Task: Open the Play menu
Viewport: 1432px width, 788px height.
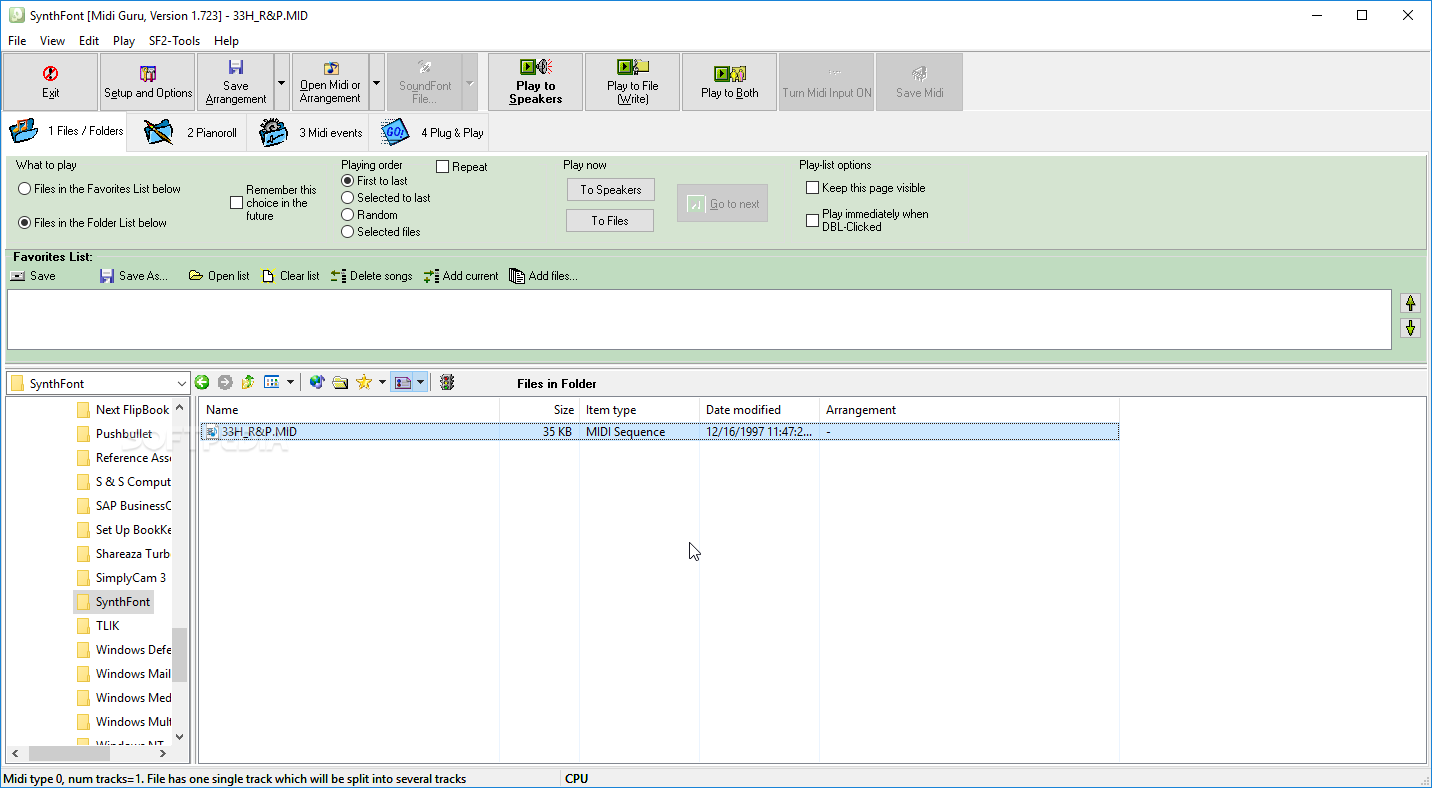Action: (x=124, y=41)
